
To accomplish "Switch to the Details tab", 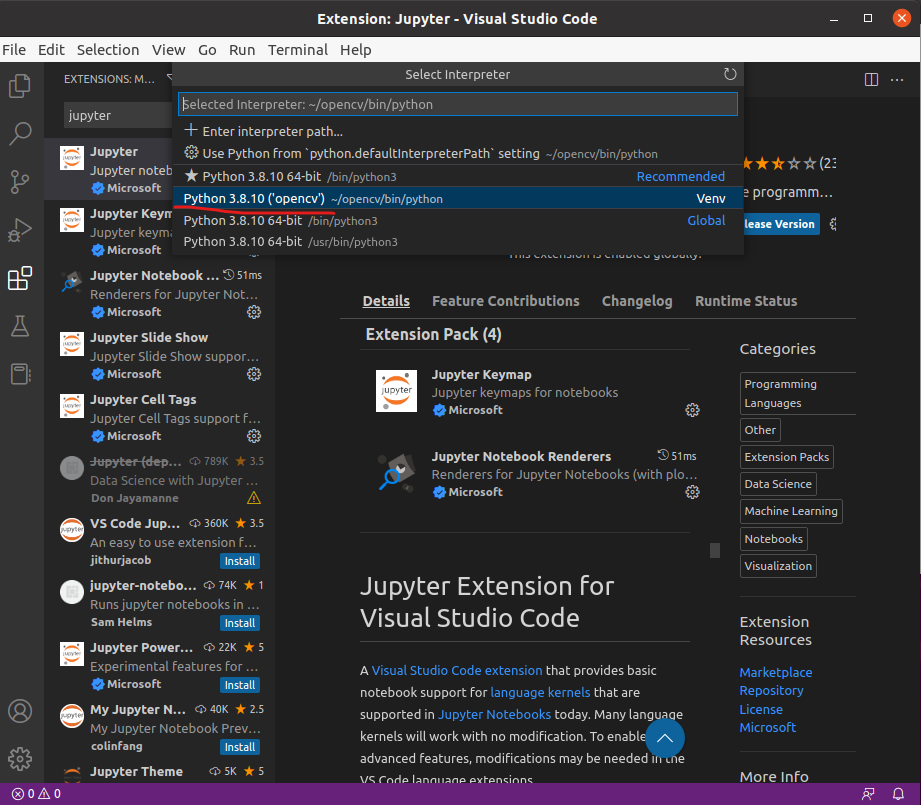I will pyautogui.click(x=386, y=301).
